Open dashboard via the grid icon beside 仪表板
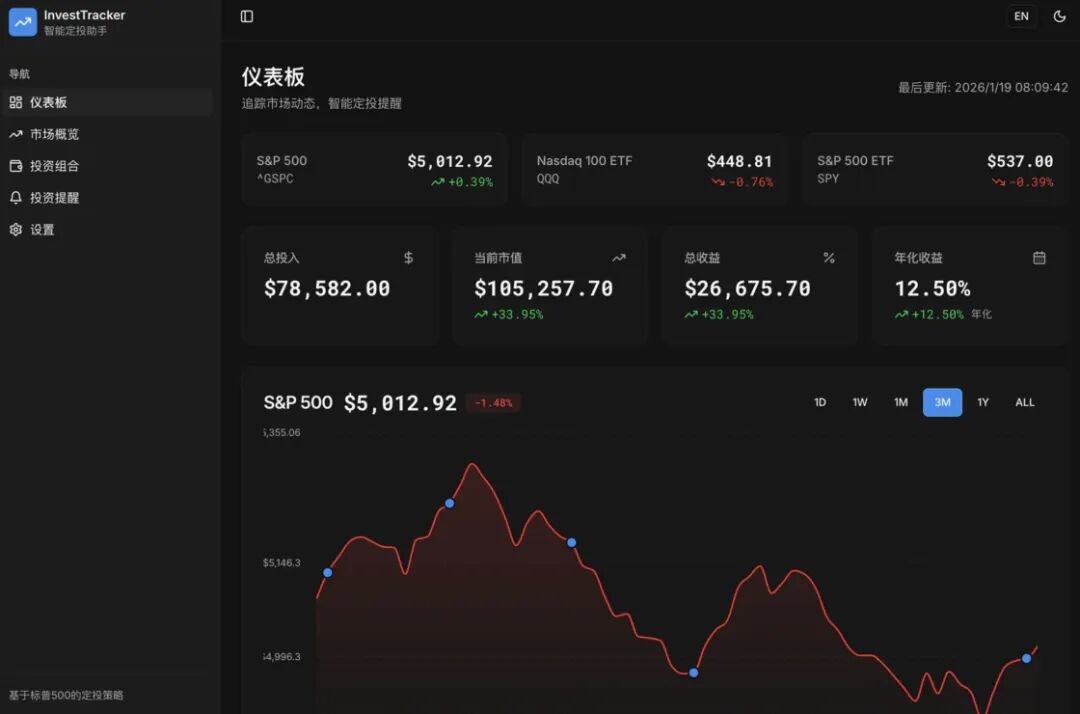Screen dimensions: 1080x714 coord(18,101)
